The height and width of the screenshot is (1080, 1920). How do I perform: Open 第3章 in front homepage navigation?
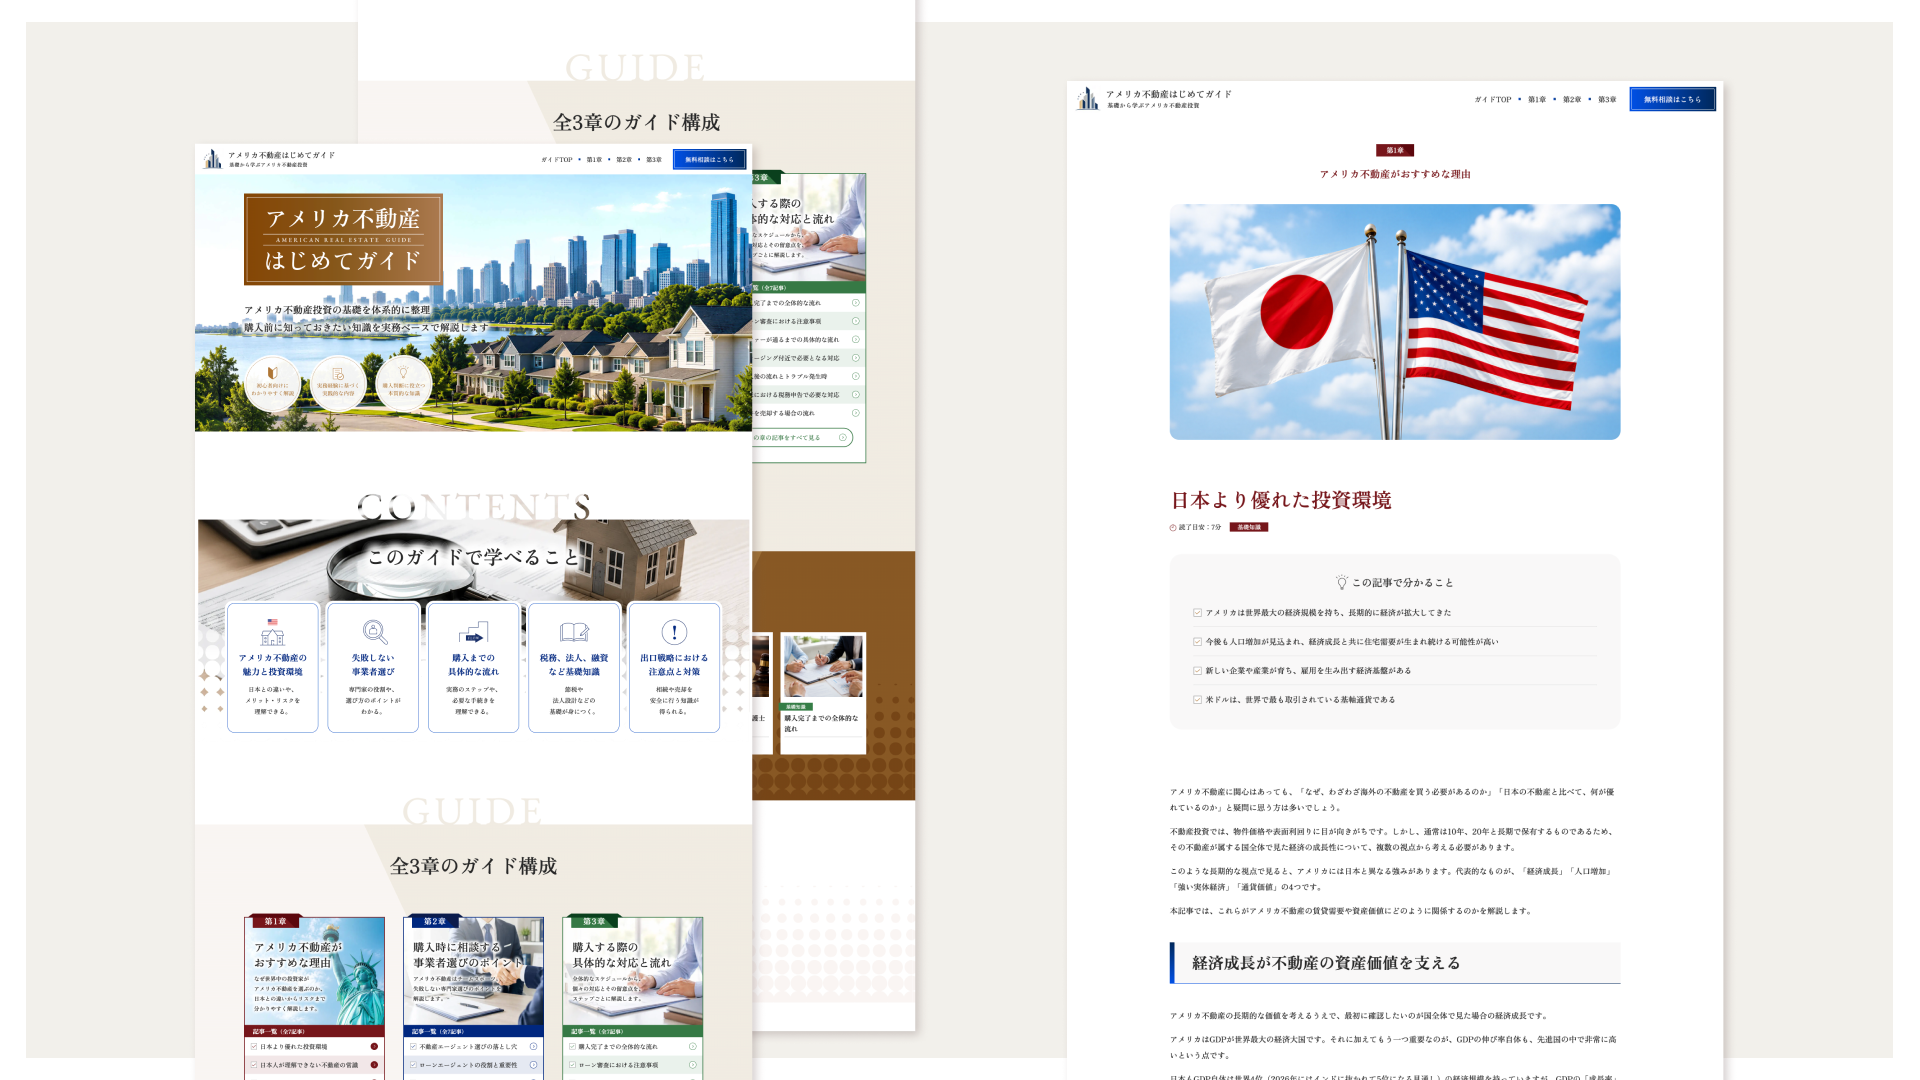[654, 160]
